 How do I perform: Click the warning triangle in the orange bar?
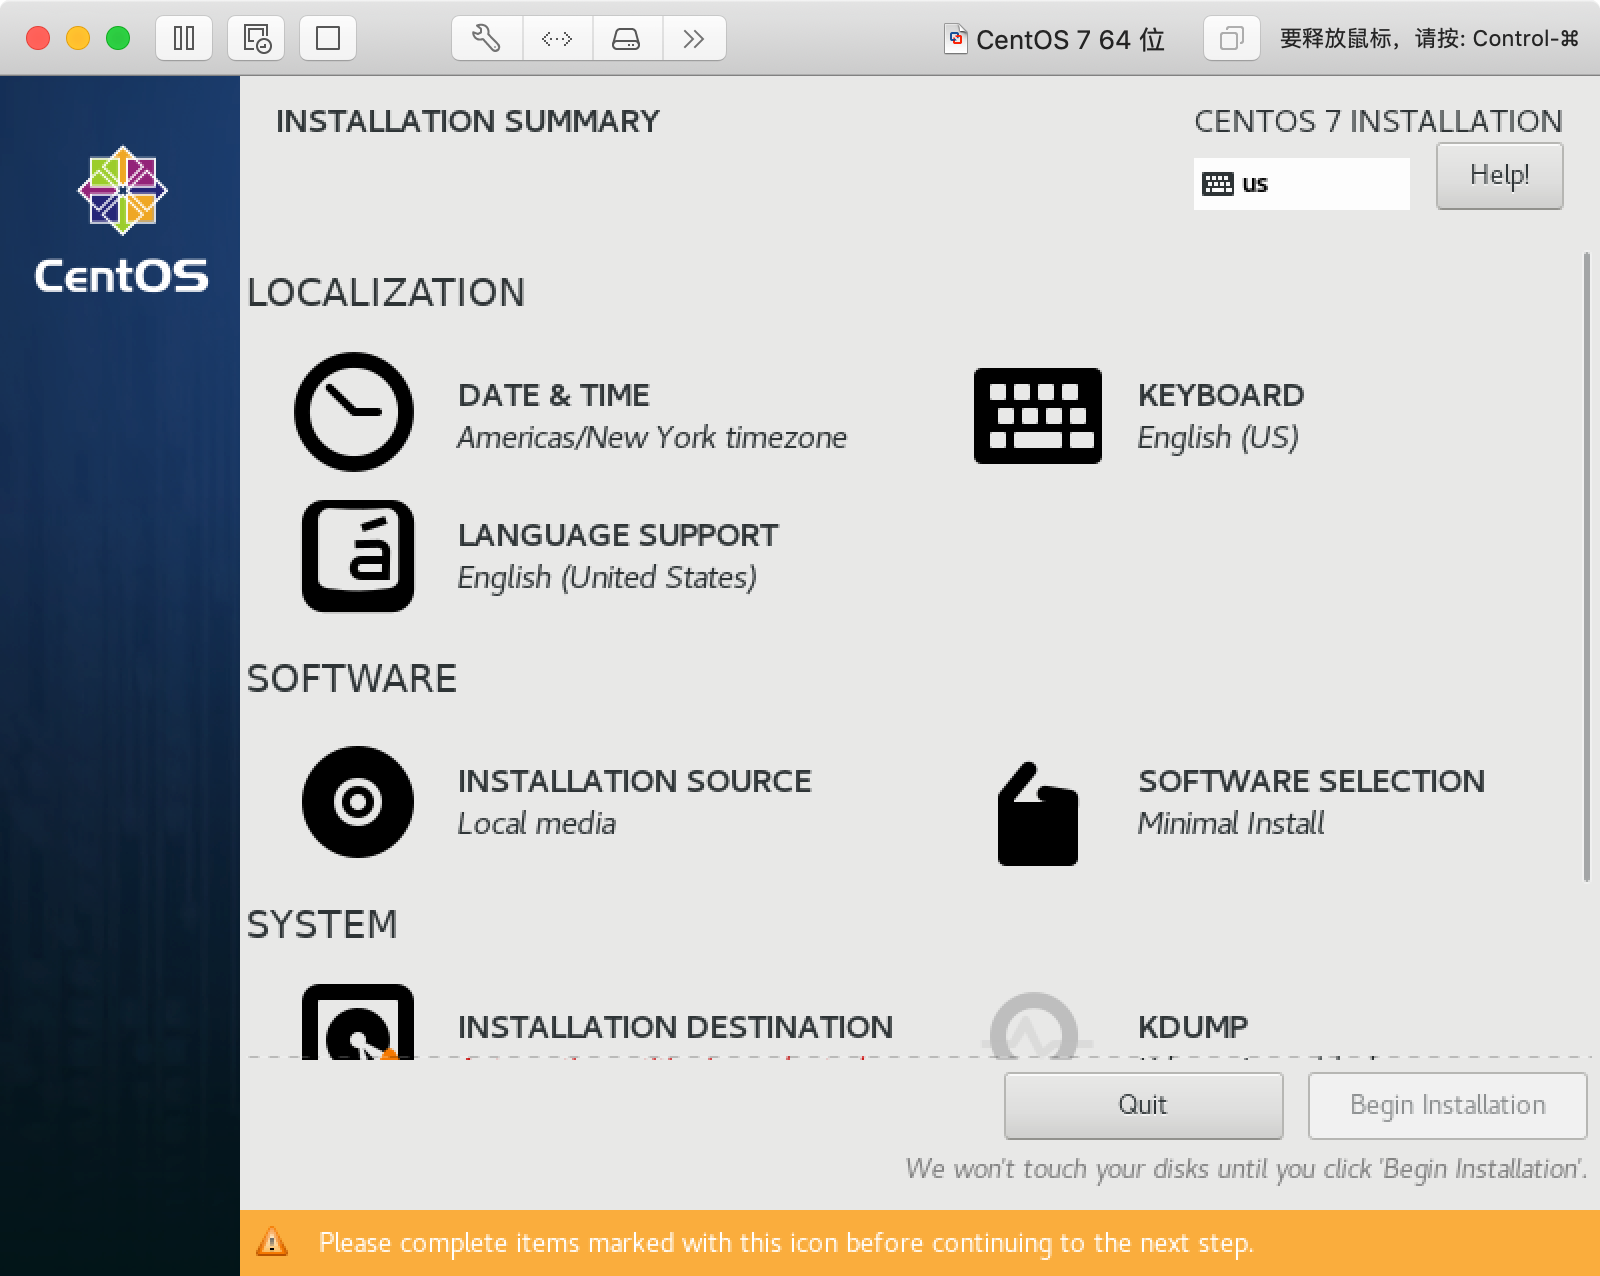coord(272,1242)
